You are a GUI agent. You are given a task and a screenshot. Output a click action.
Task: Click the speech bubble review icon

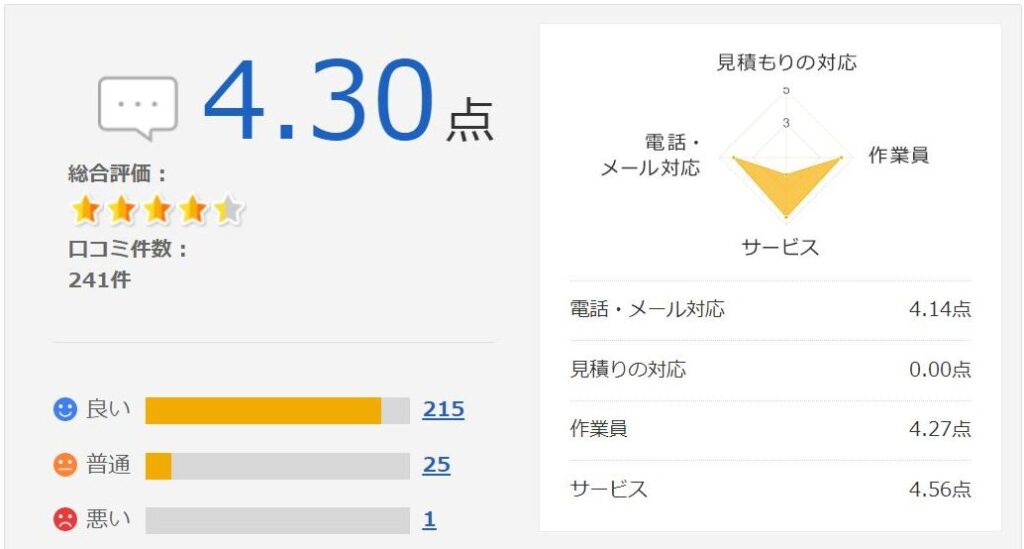coord(138,108)
